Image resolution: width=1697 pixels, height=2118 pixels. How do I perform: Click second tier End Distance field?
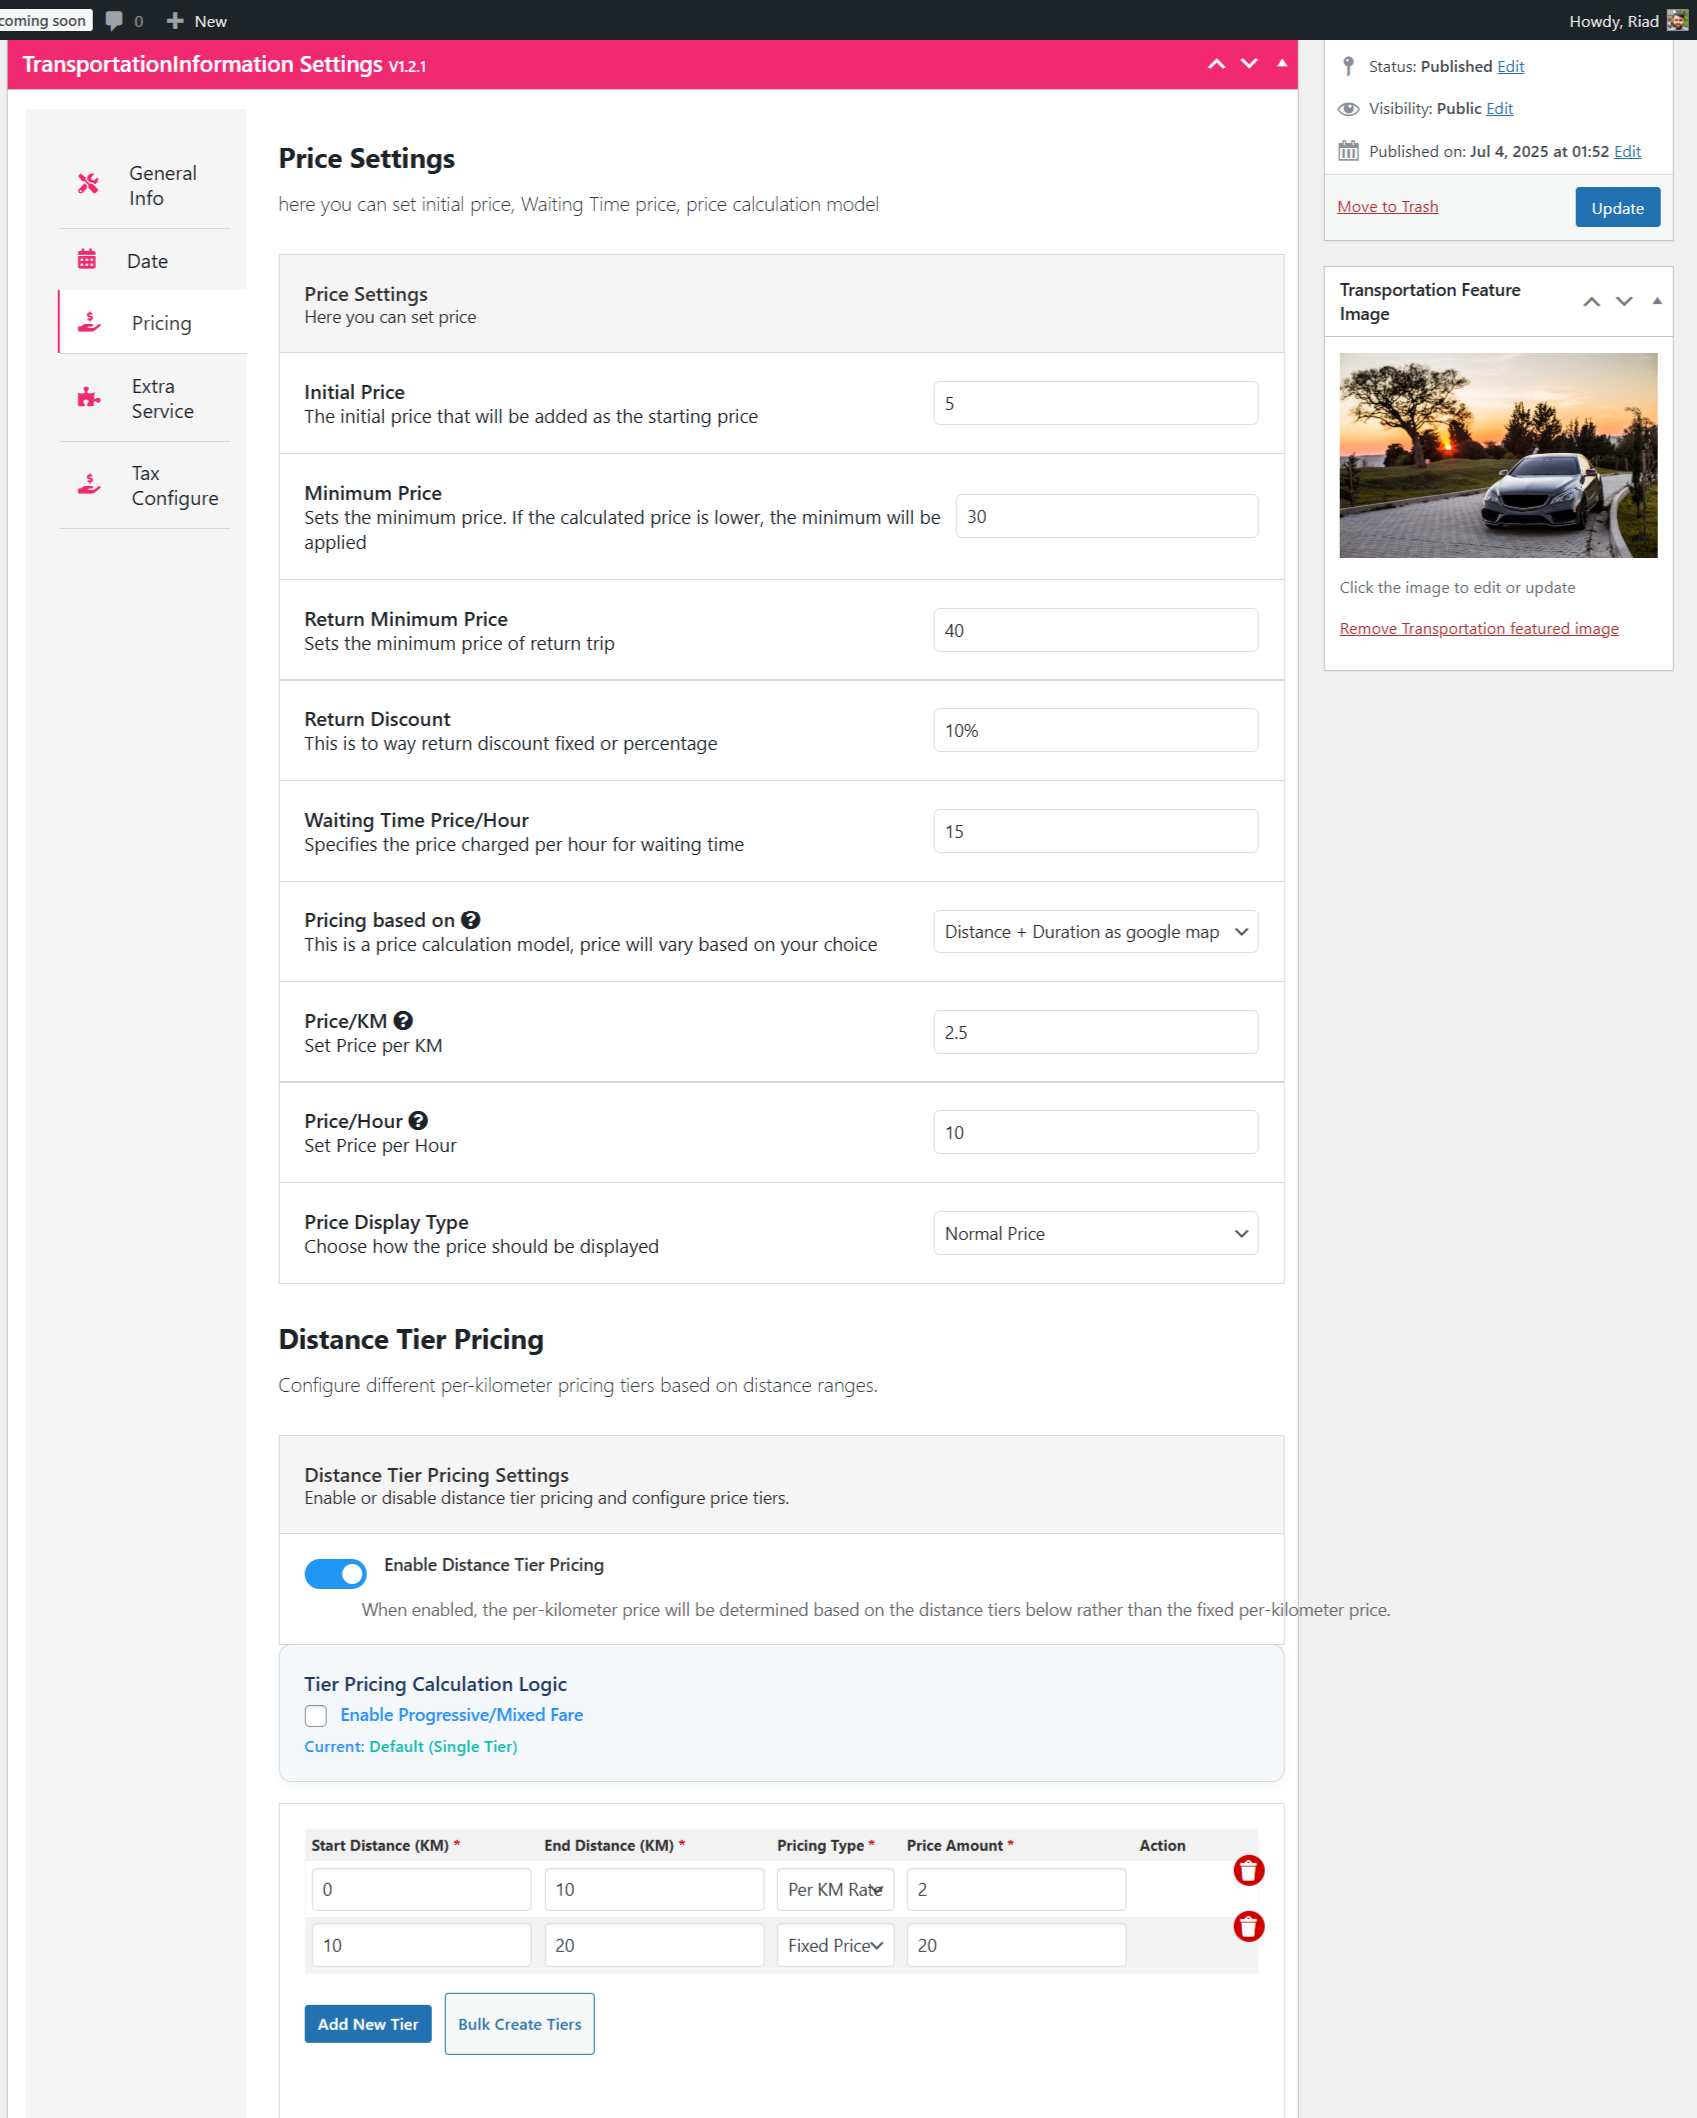(x=654, y=1945)
